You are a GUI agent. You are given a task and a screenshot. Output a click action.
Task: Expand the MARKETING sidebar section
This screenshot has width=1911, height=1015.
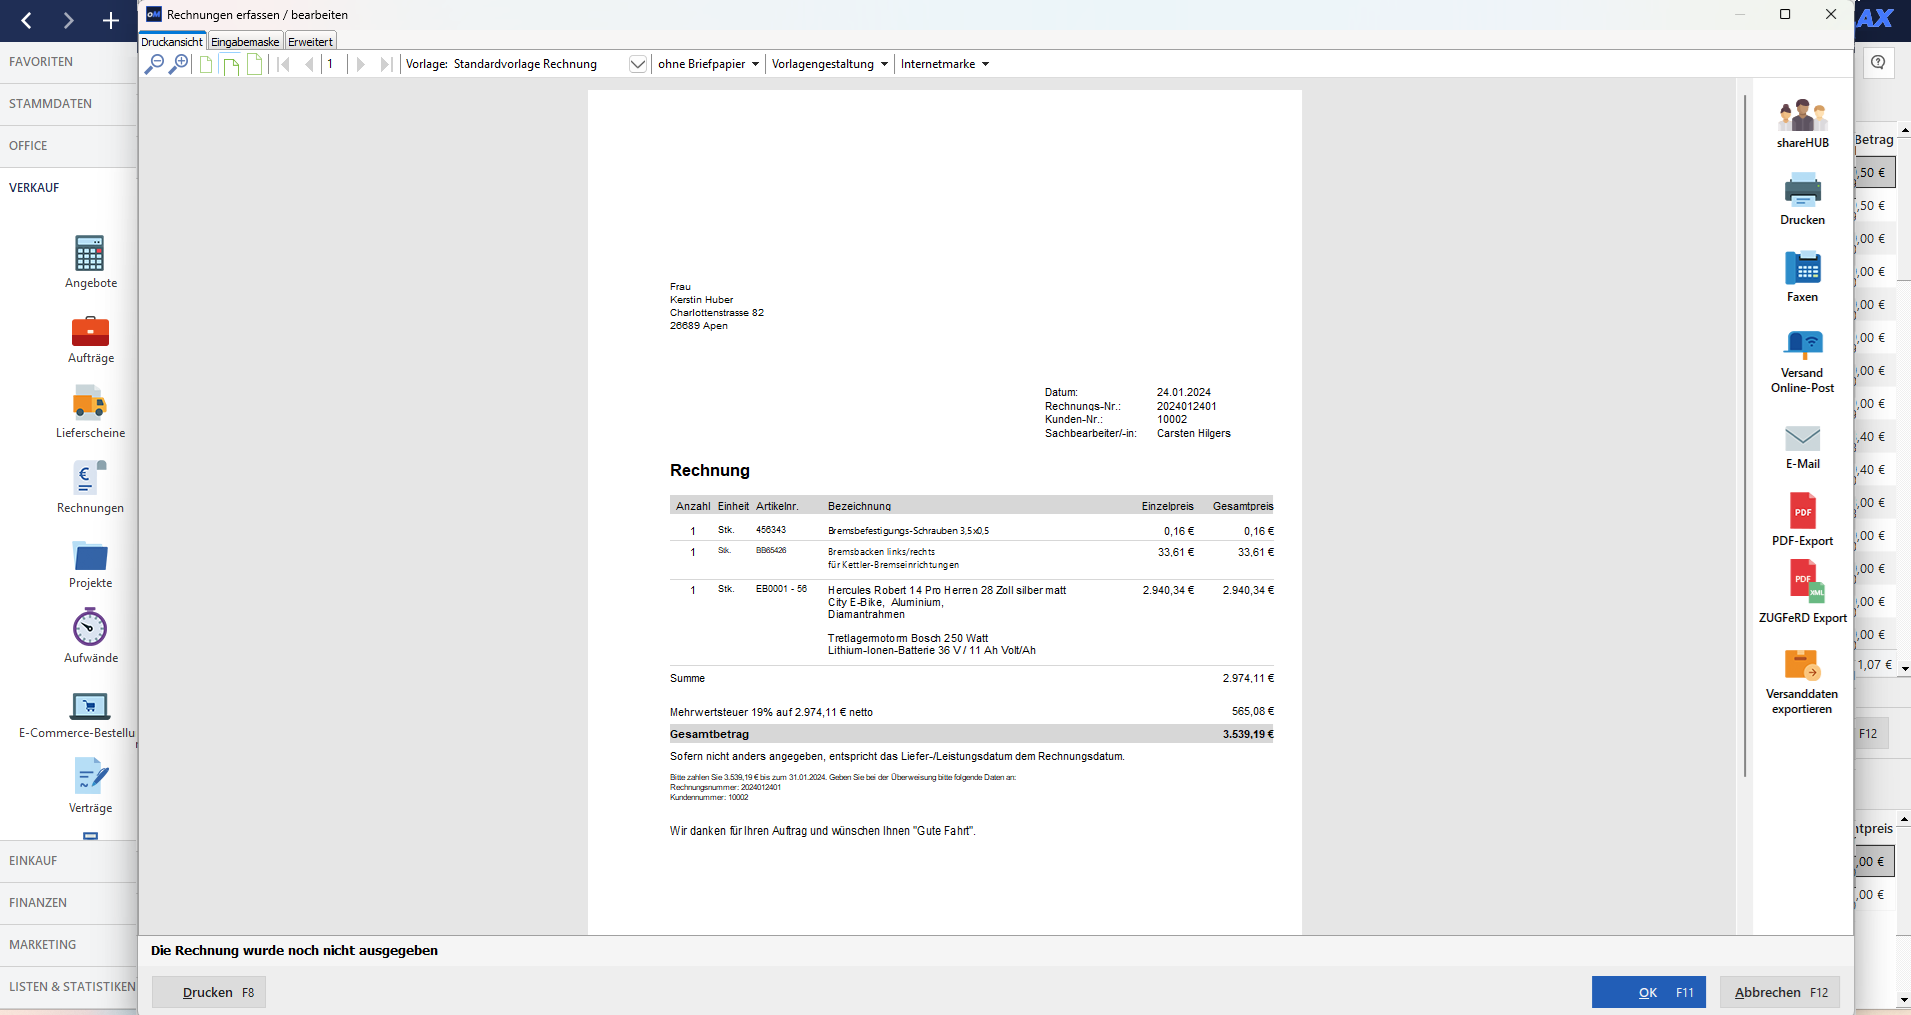[68, 945]
